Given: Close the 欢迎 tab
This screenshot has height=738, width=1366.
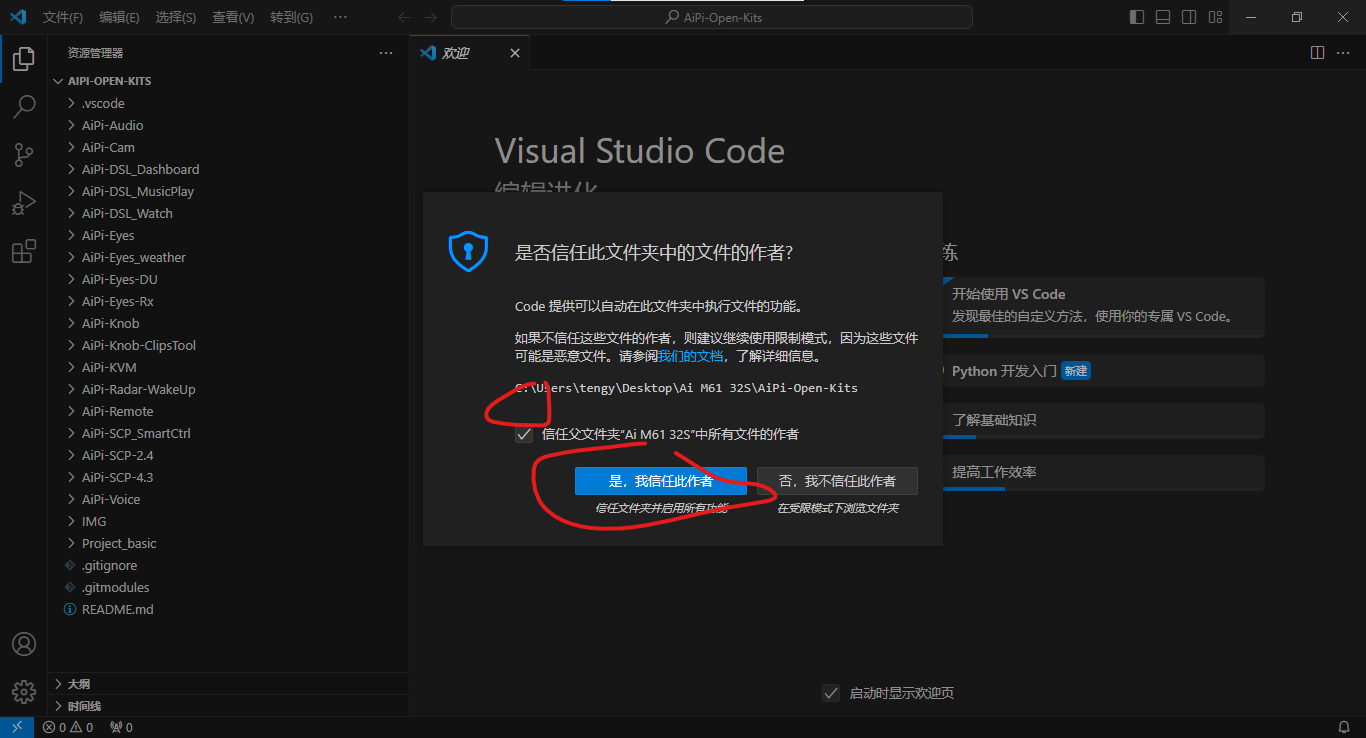Looking at the screenshot, I should [515, 53].
